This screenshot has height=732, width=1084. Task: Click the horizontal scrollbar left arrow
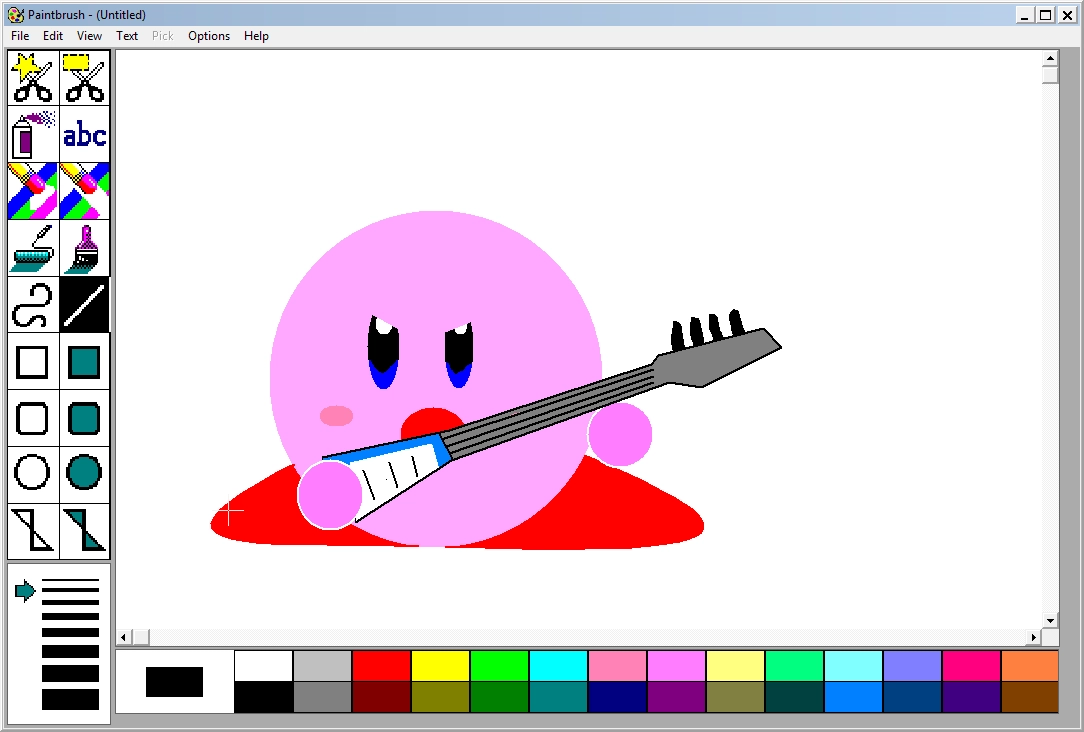click(124, 637)
